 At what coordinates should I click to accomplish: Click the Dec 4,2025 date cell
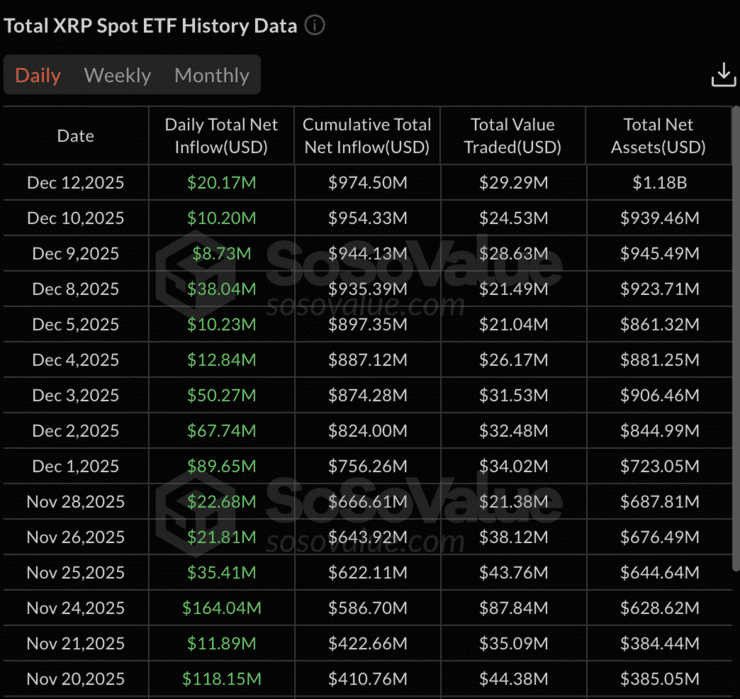click(76, 360)
